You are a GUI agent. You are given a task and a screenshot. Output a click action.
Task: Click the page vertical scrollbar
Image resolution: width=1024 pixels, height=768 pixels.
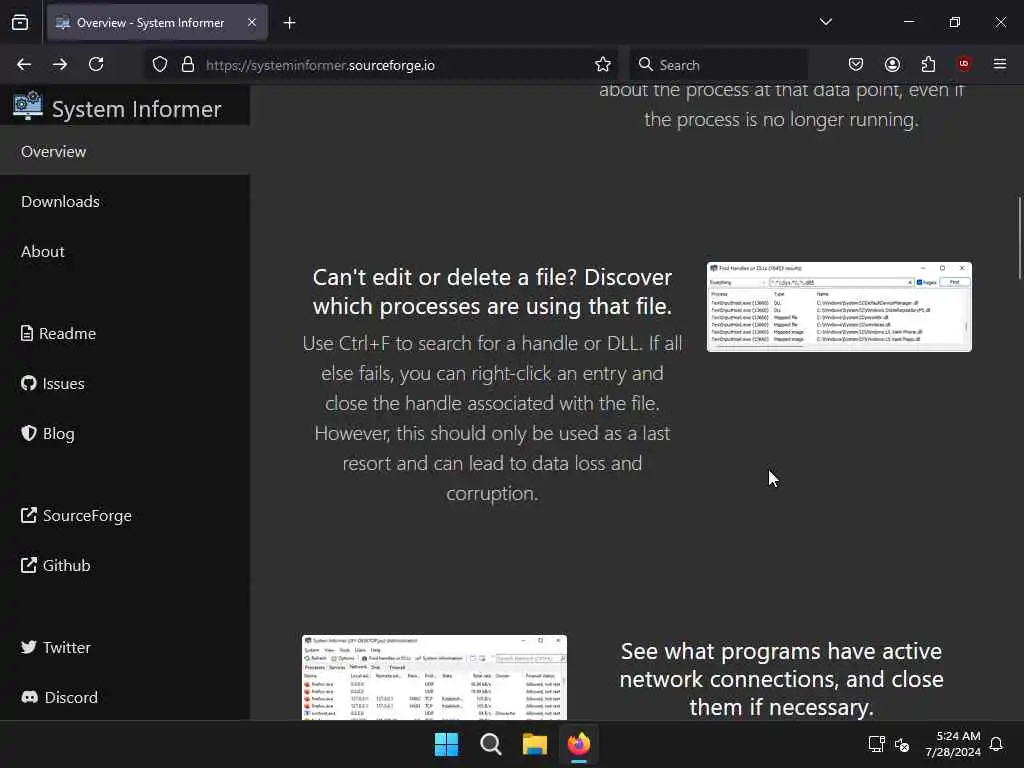pyautogui.click(x=1019, y=238)
